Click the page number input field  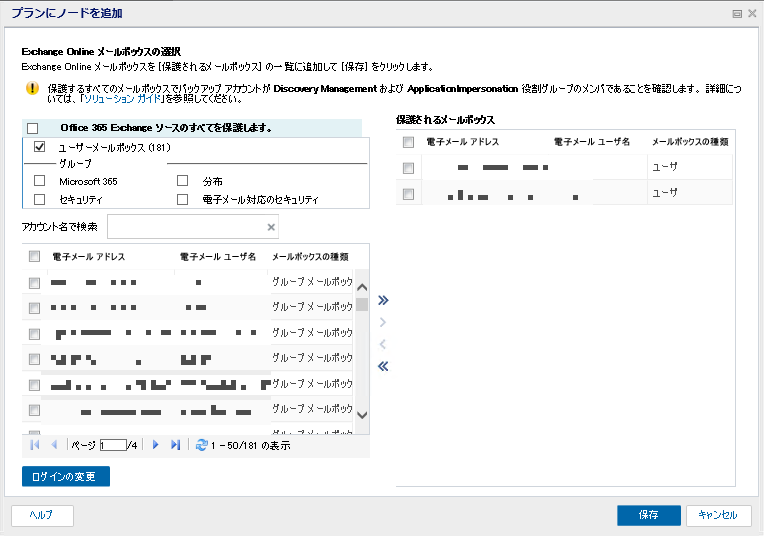(x=113, y=445)
